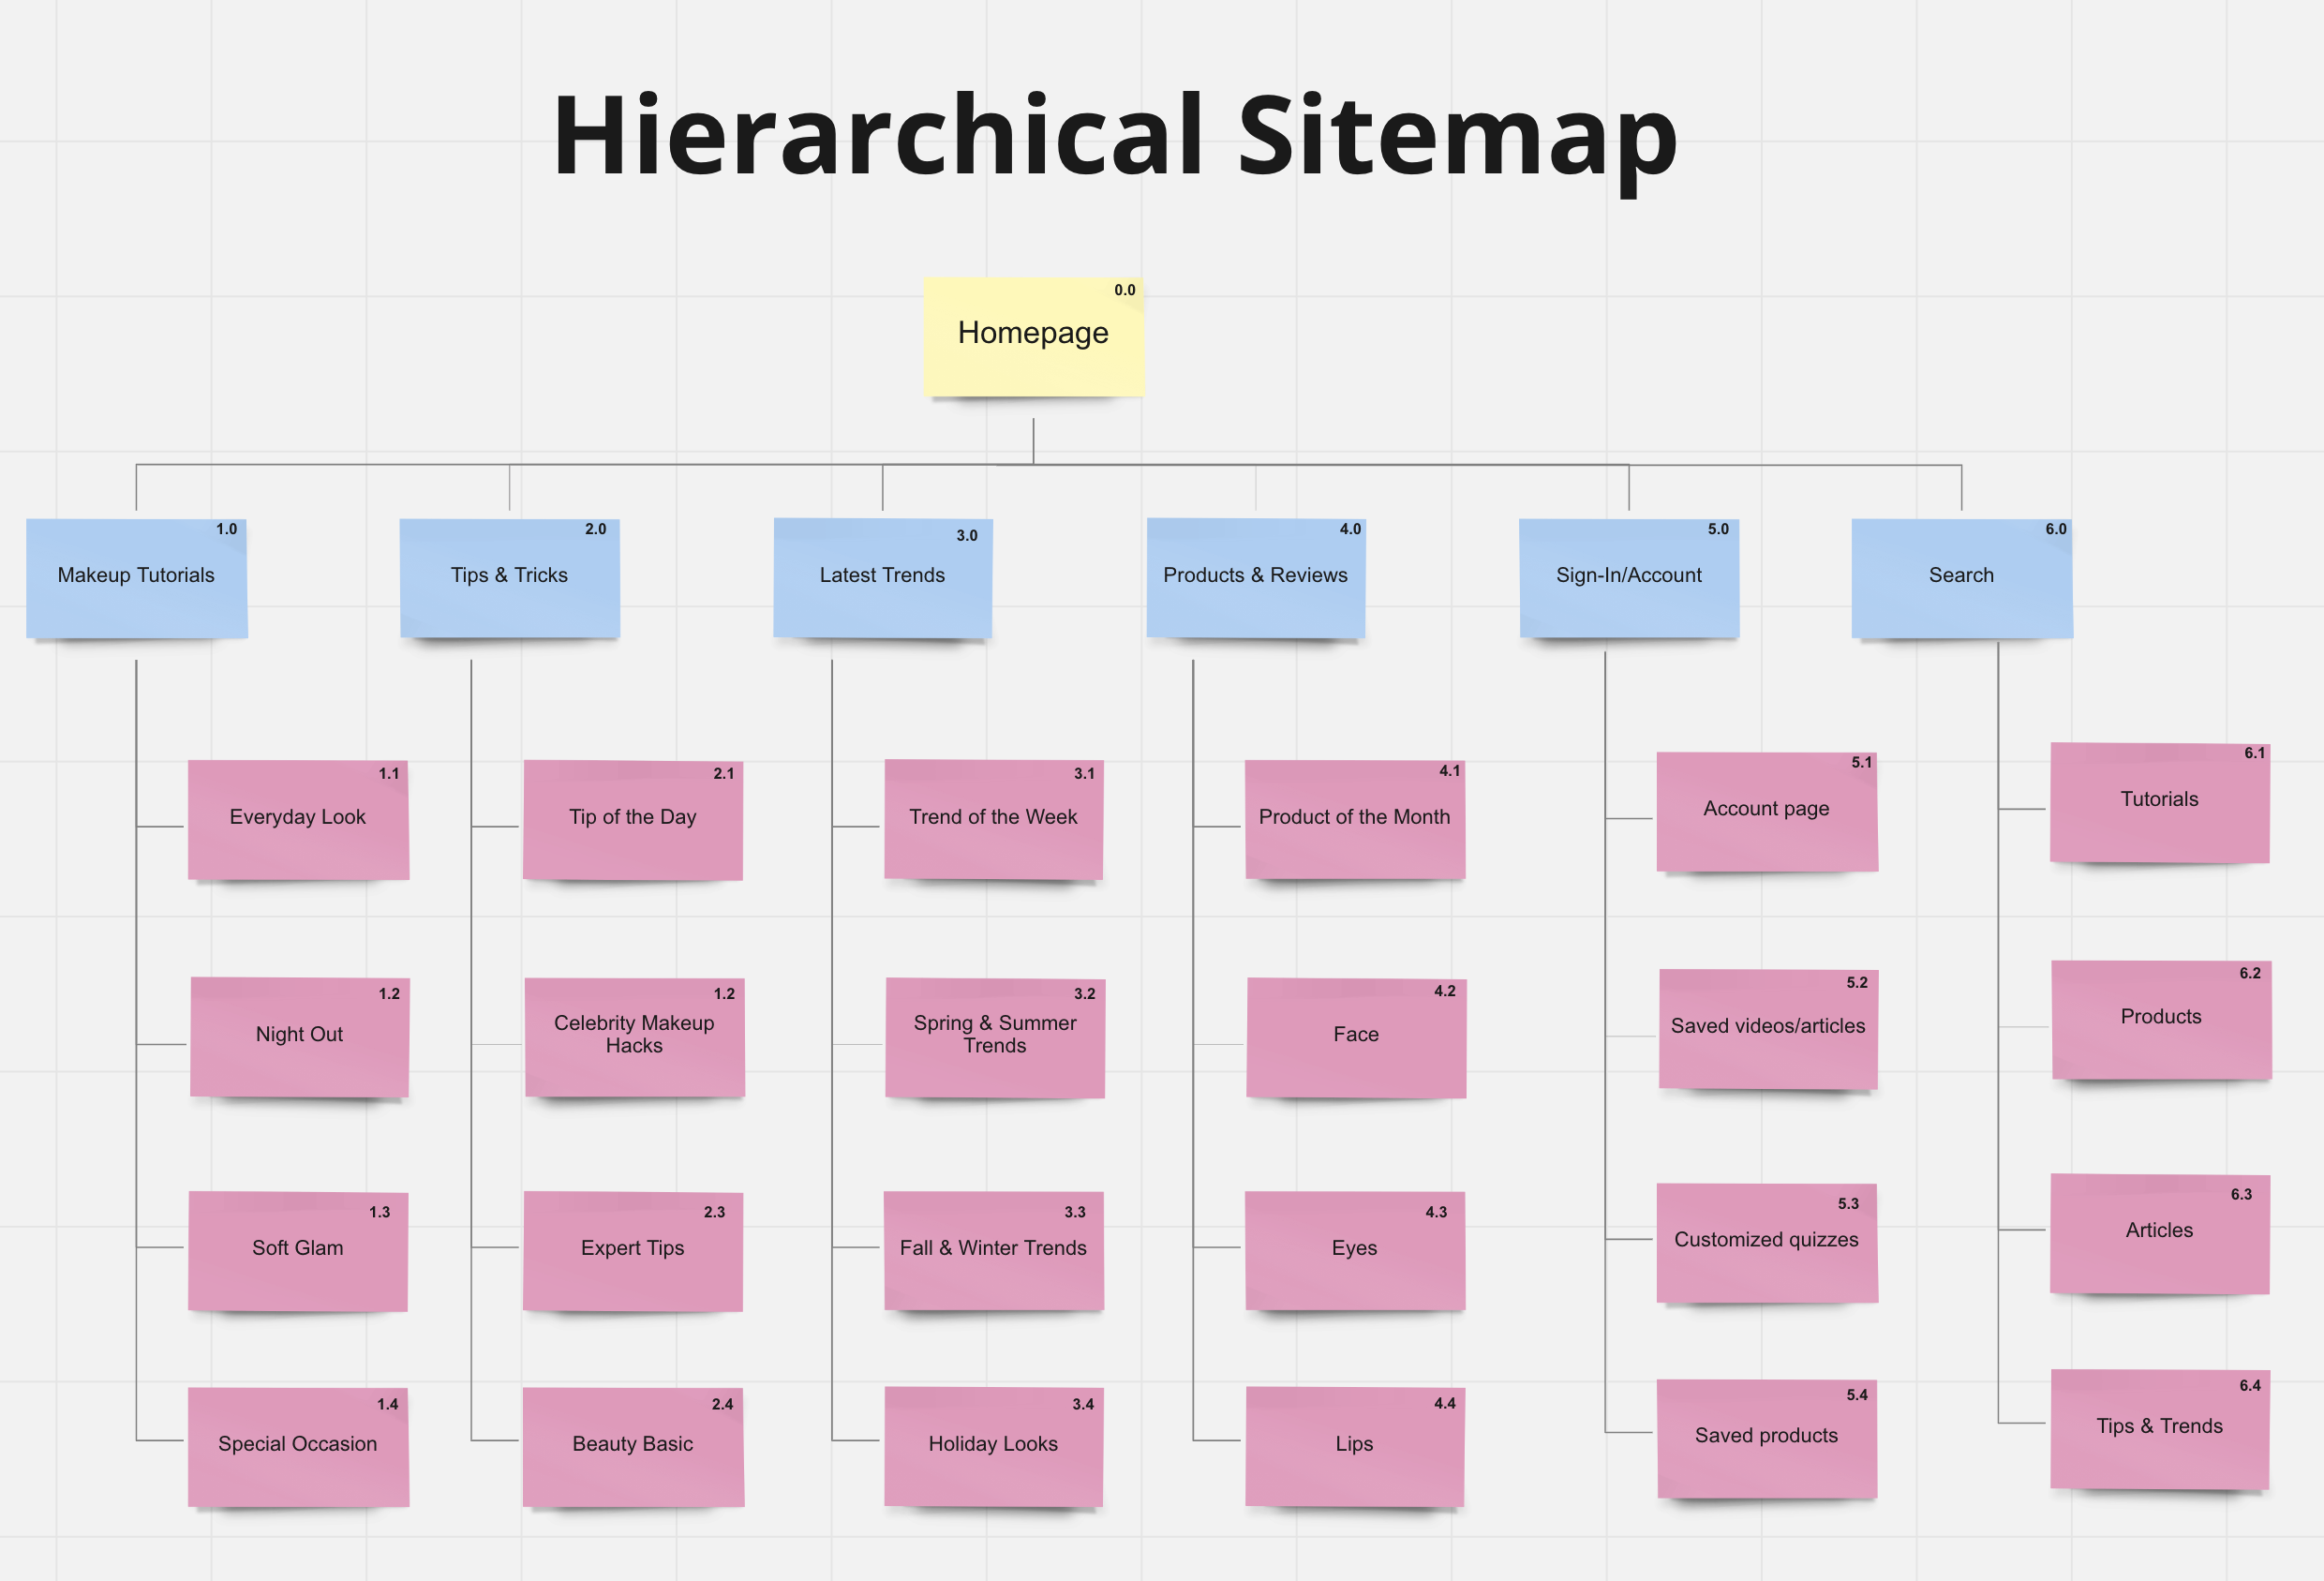Click the Customized quizzes sticky note
2324x1581 pixels.
pos(1766,1242)
